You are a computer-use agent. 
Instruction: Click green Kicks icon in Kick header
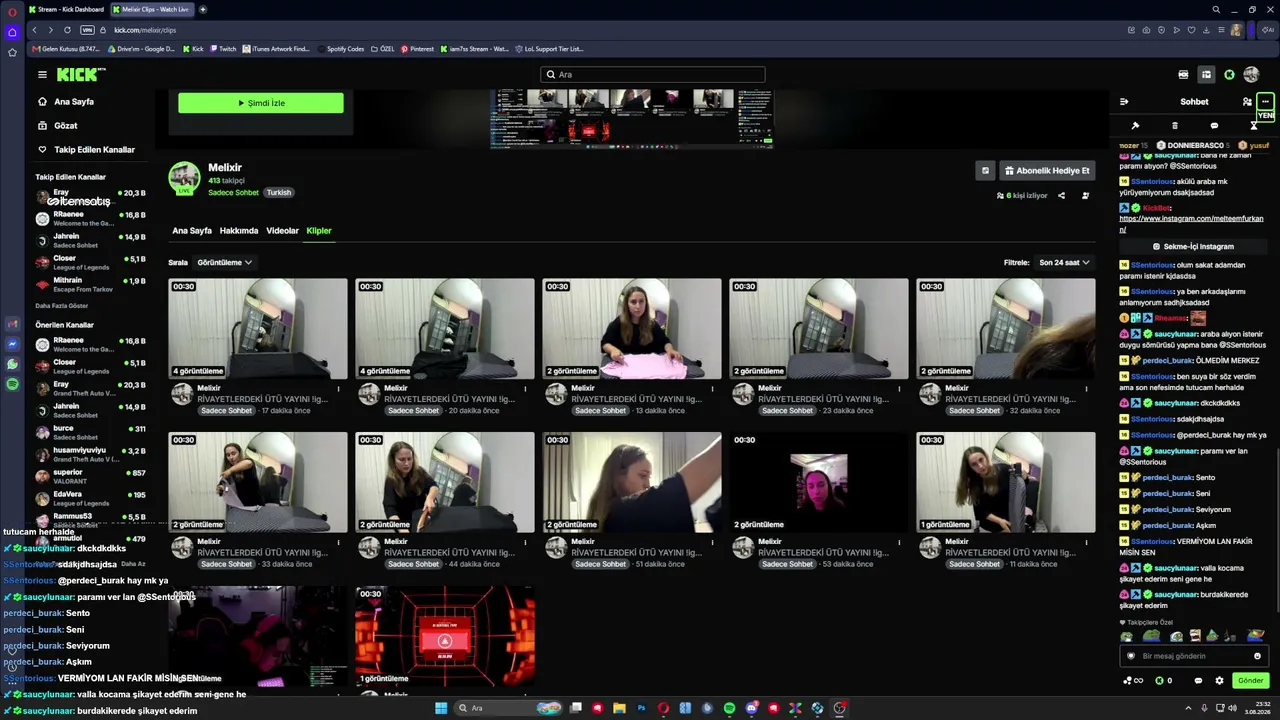point(1229,75)
